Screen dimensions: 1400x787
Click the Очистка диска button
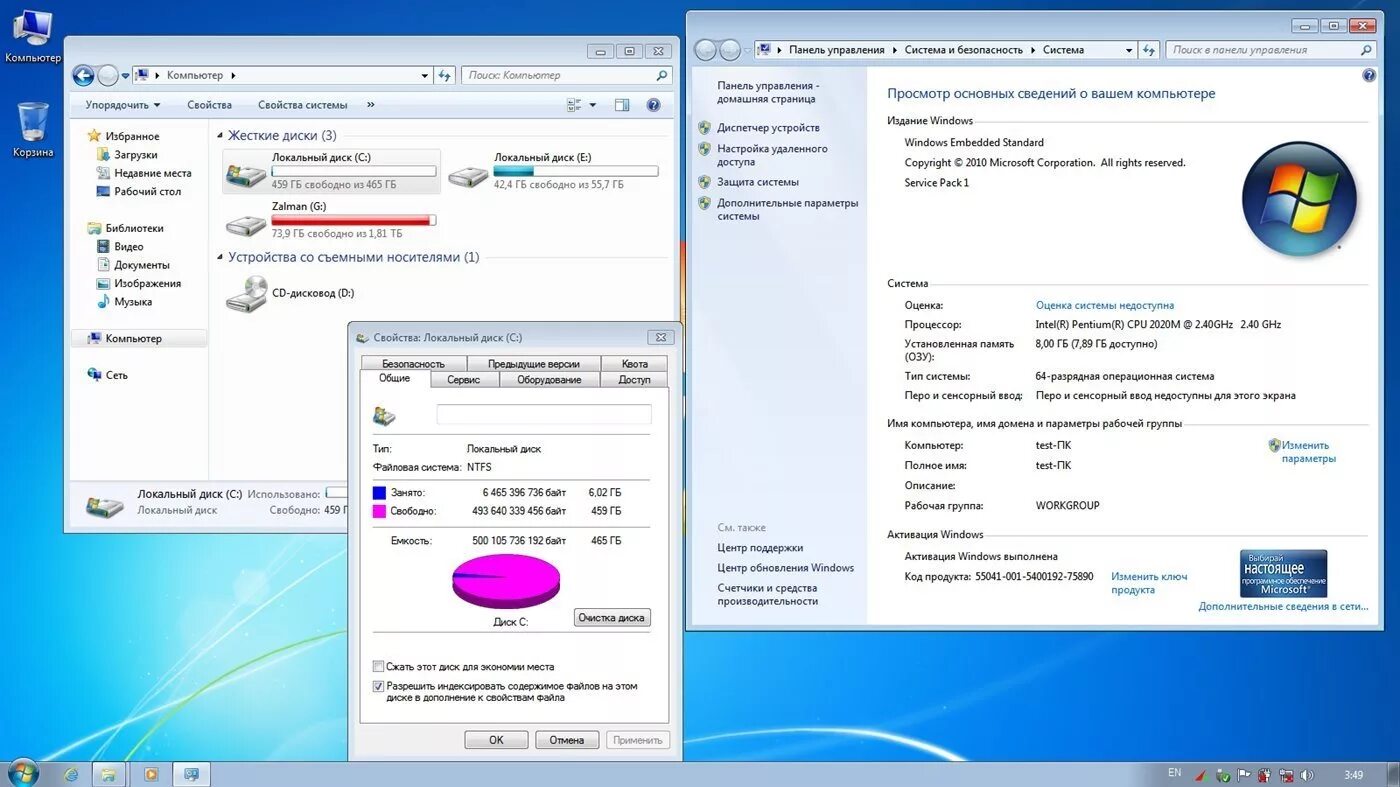(612, 618)
